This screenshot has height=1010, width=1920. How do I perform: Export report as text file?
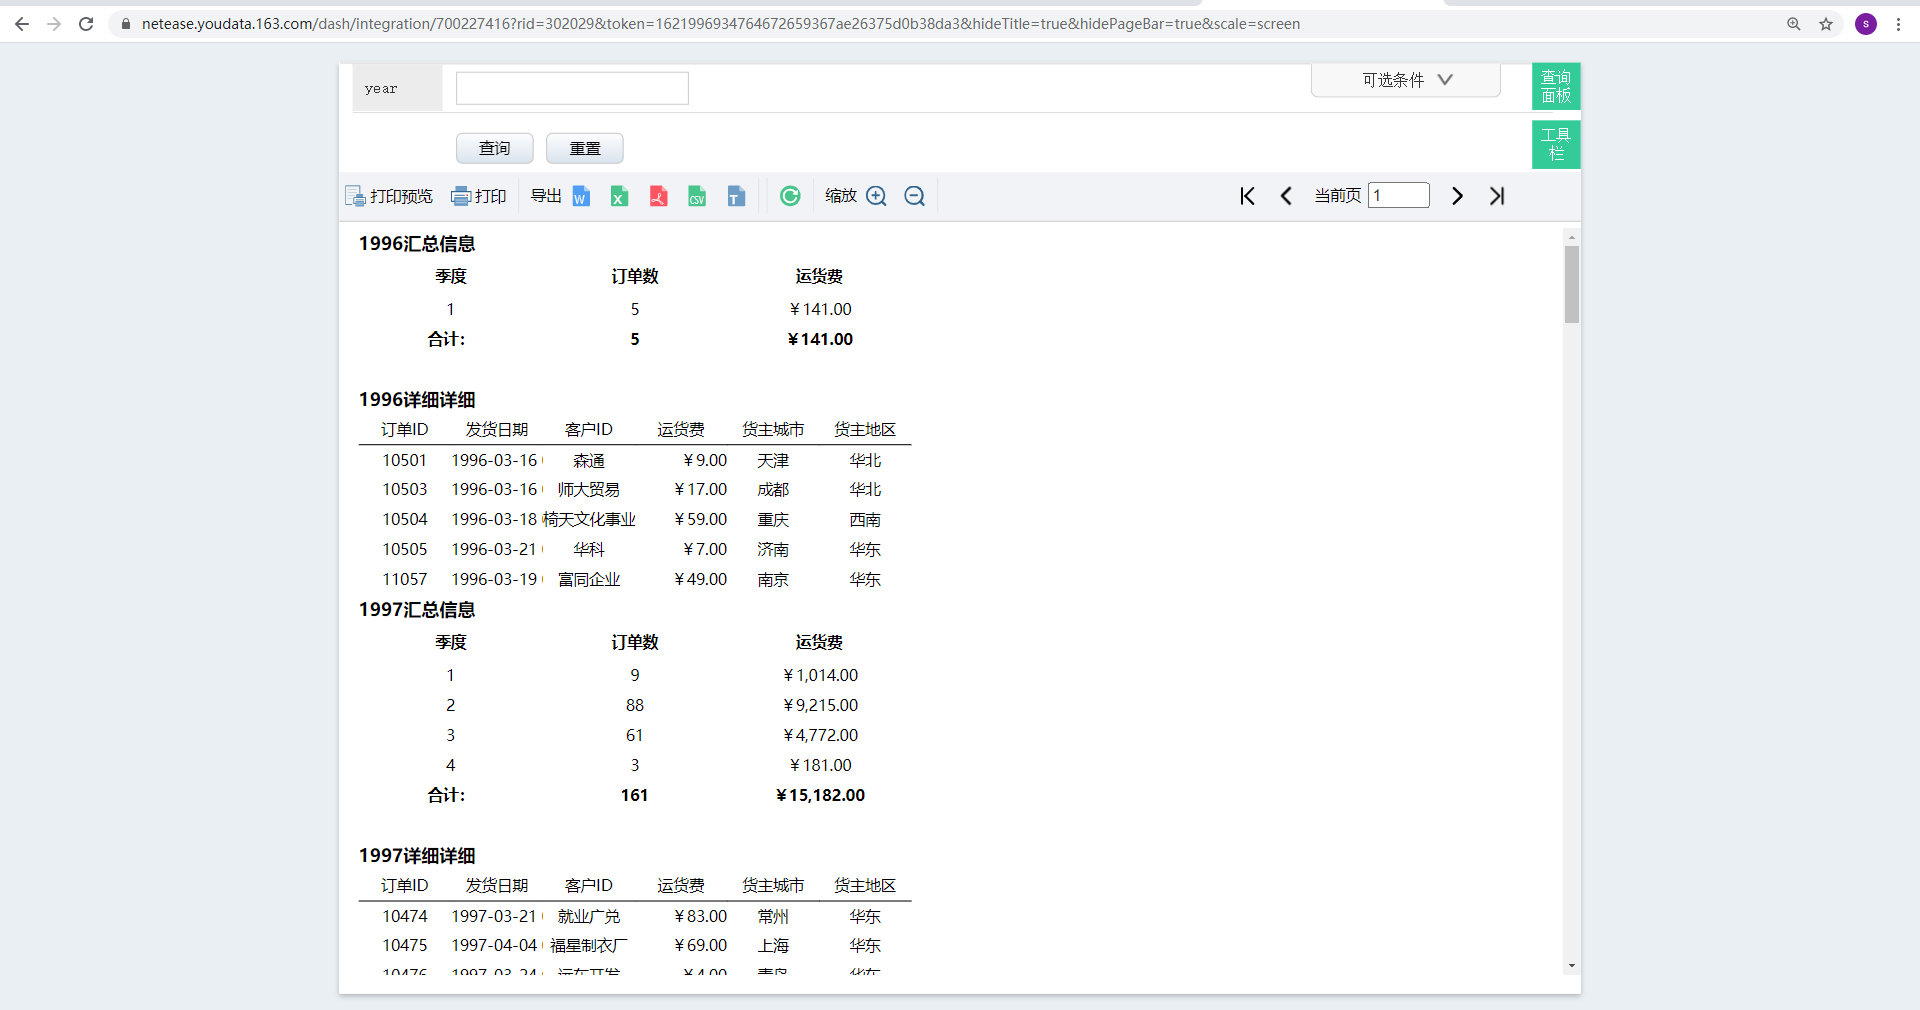(736, 197)
